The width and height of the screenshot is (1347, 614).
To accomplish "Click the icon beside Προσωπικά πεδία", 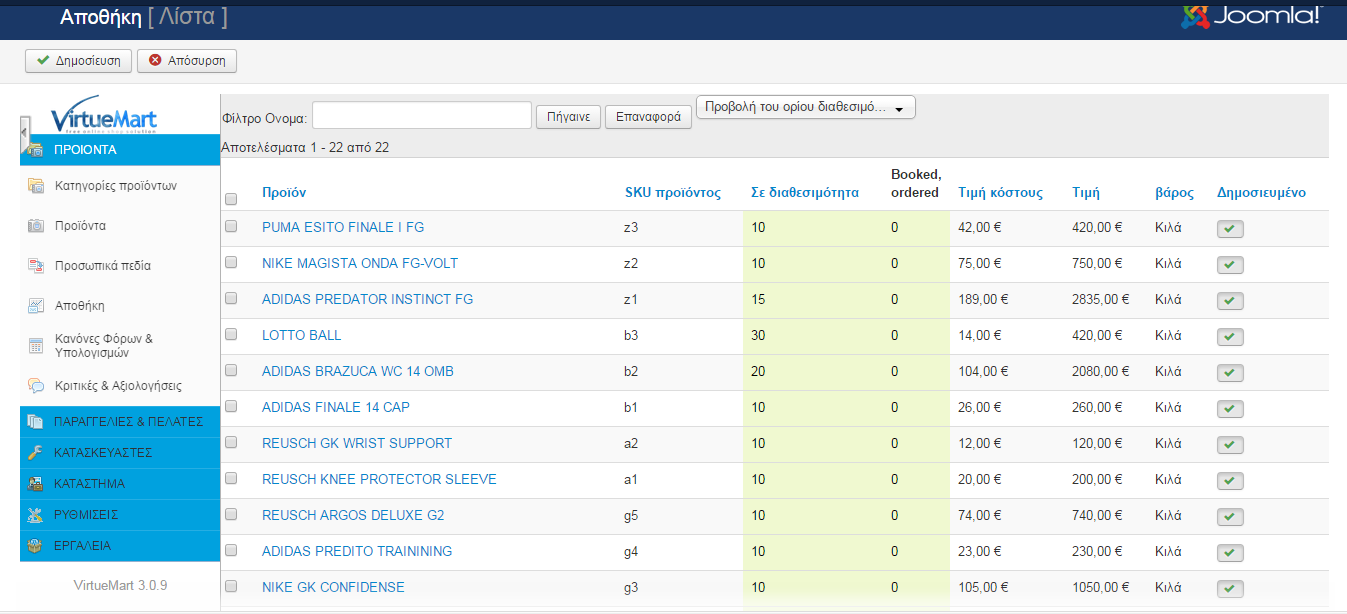I will click(x=36, y=266).
